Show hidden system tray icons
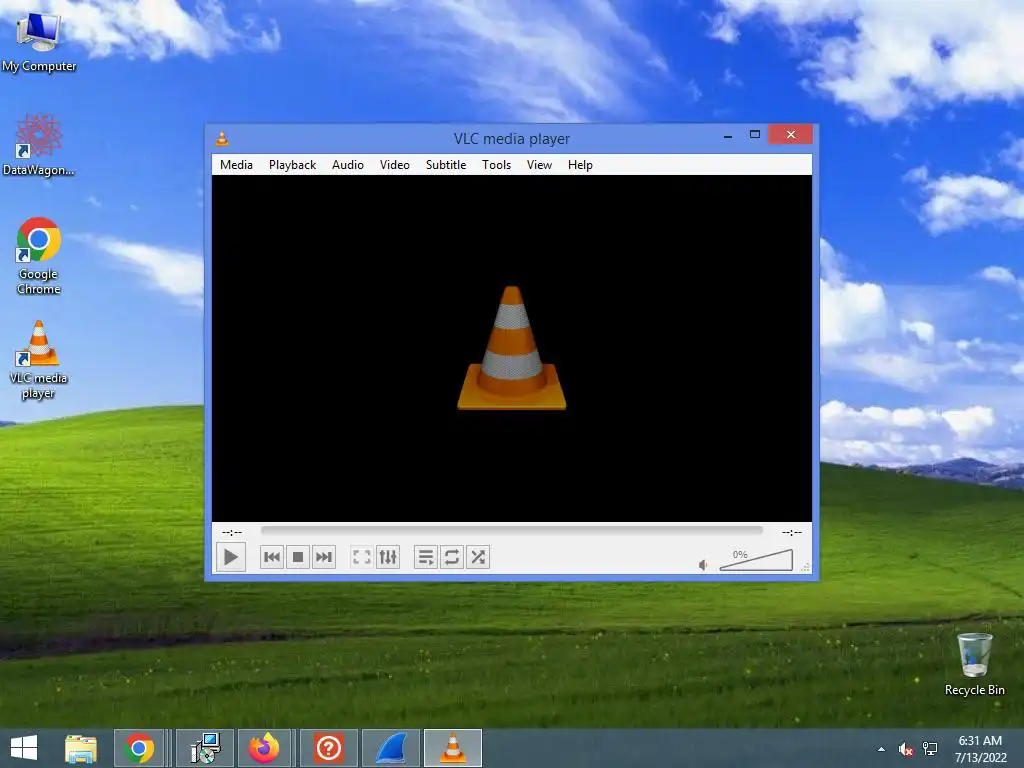The width and height of the screenshot is (1024, 768). 882,749
